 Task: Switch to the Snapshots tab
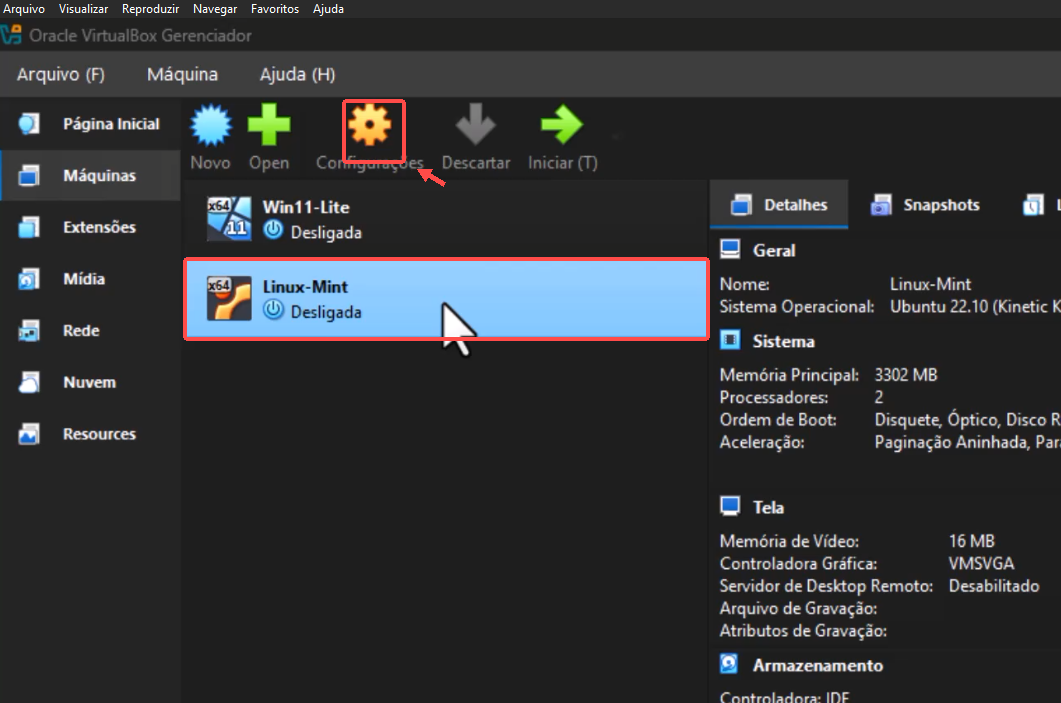tap(924, 204)
